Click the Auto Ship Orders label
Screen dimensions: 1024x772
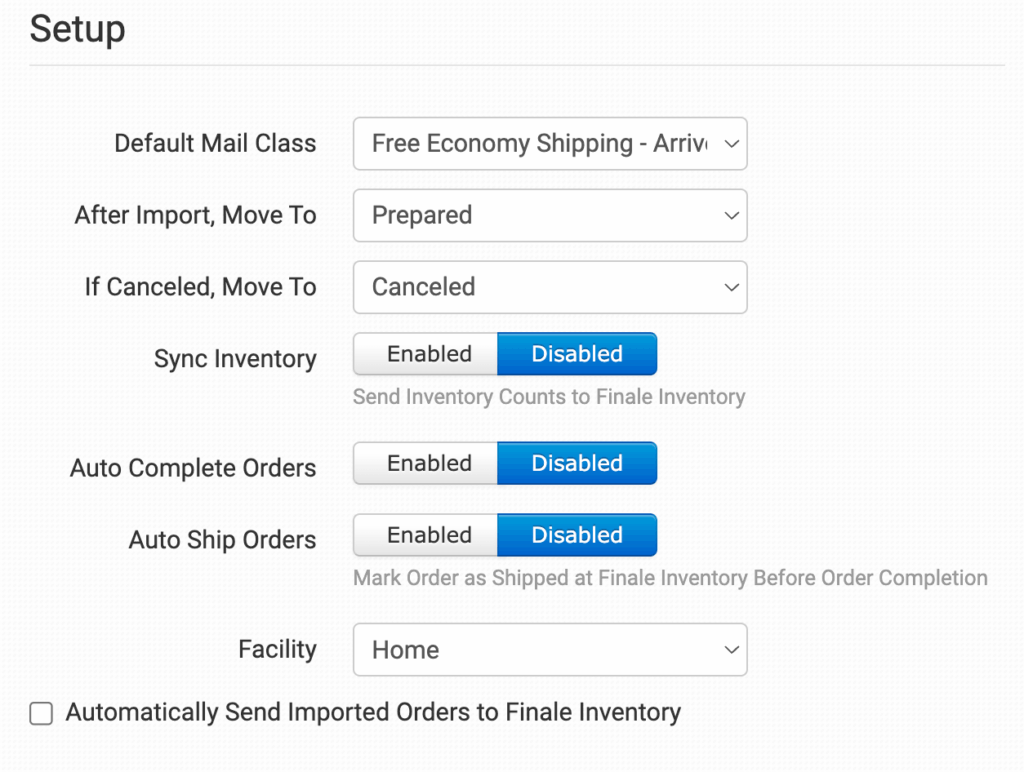[222, 540]
